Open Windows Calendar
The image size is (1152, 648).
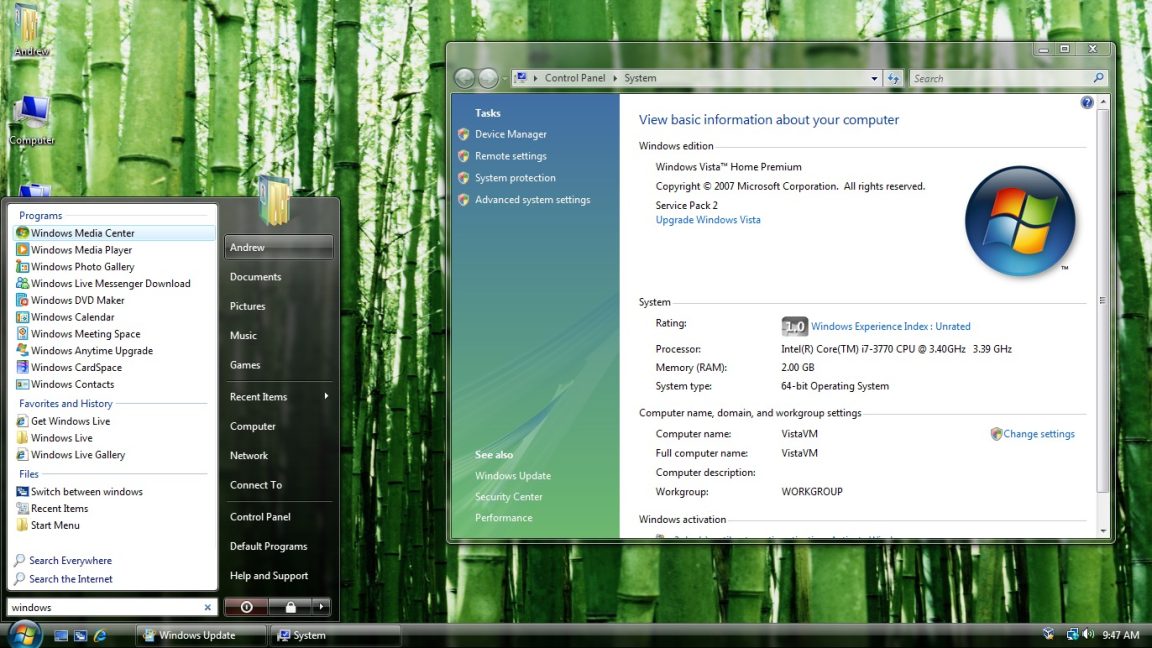70,316
